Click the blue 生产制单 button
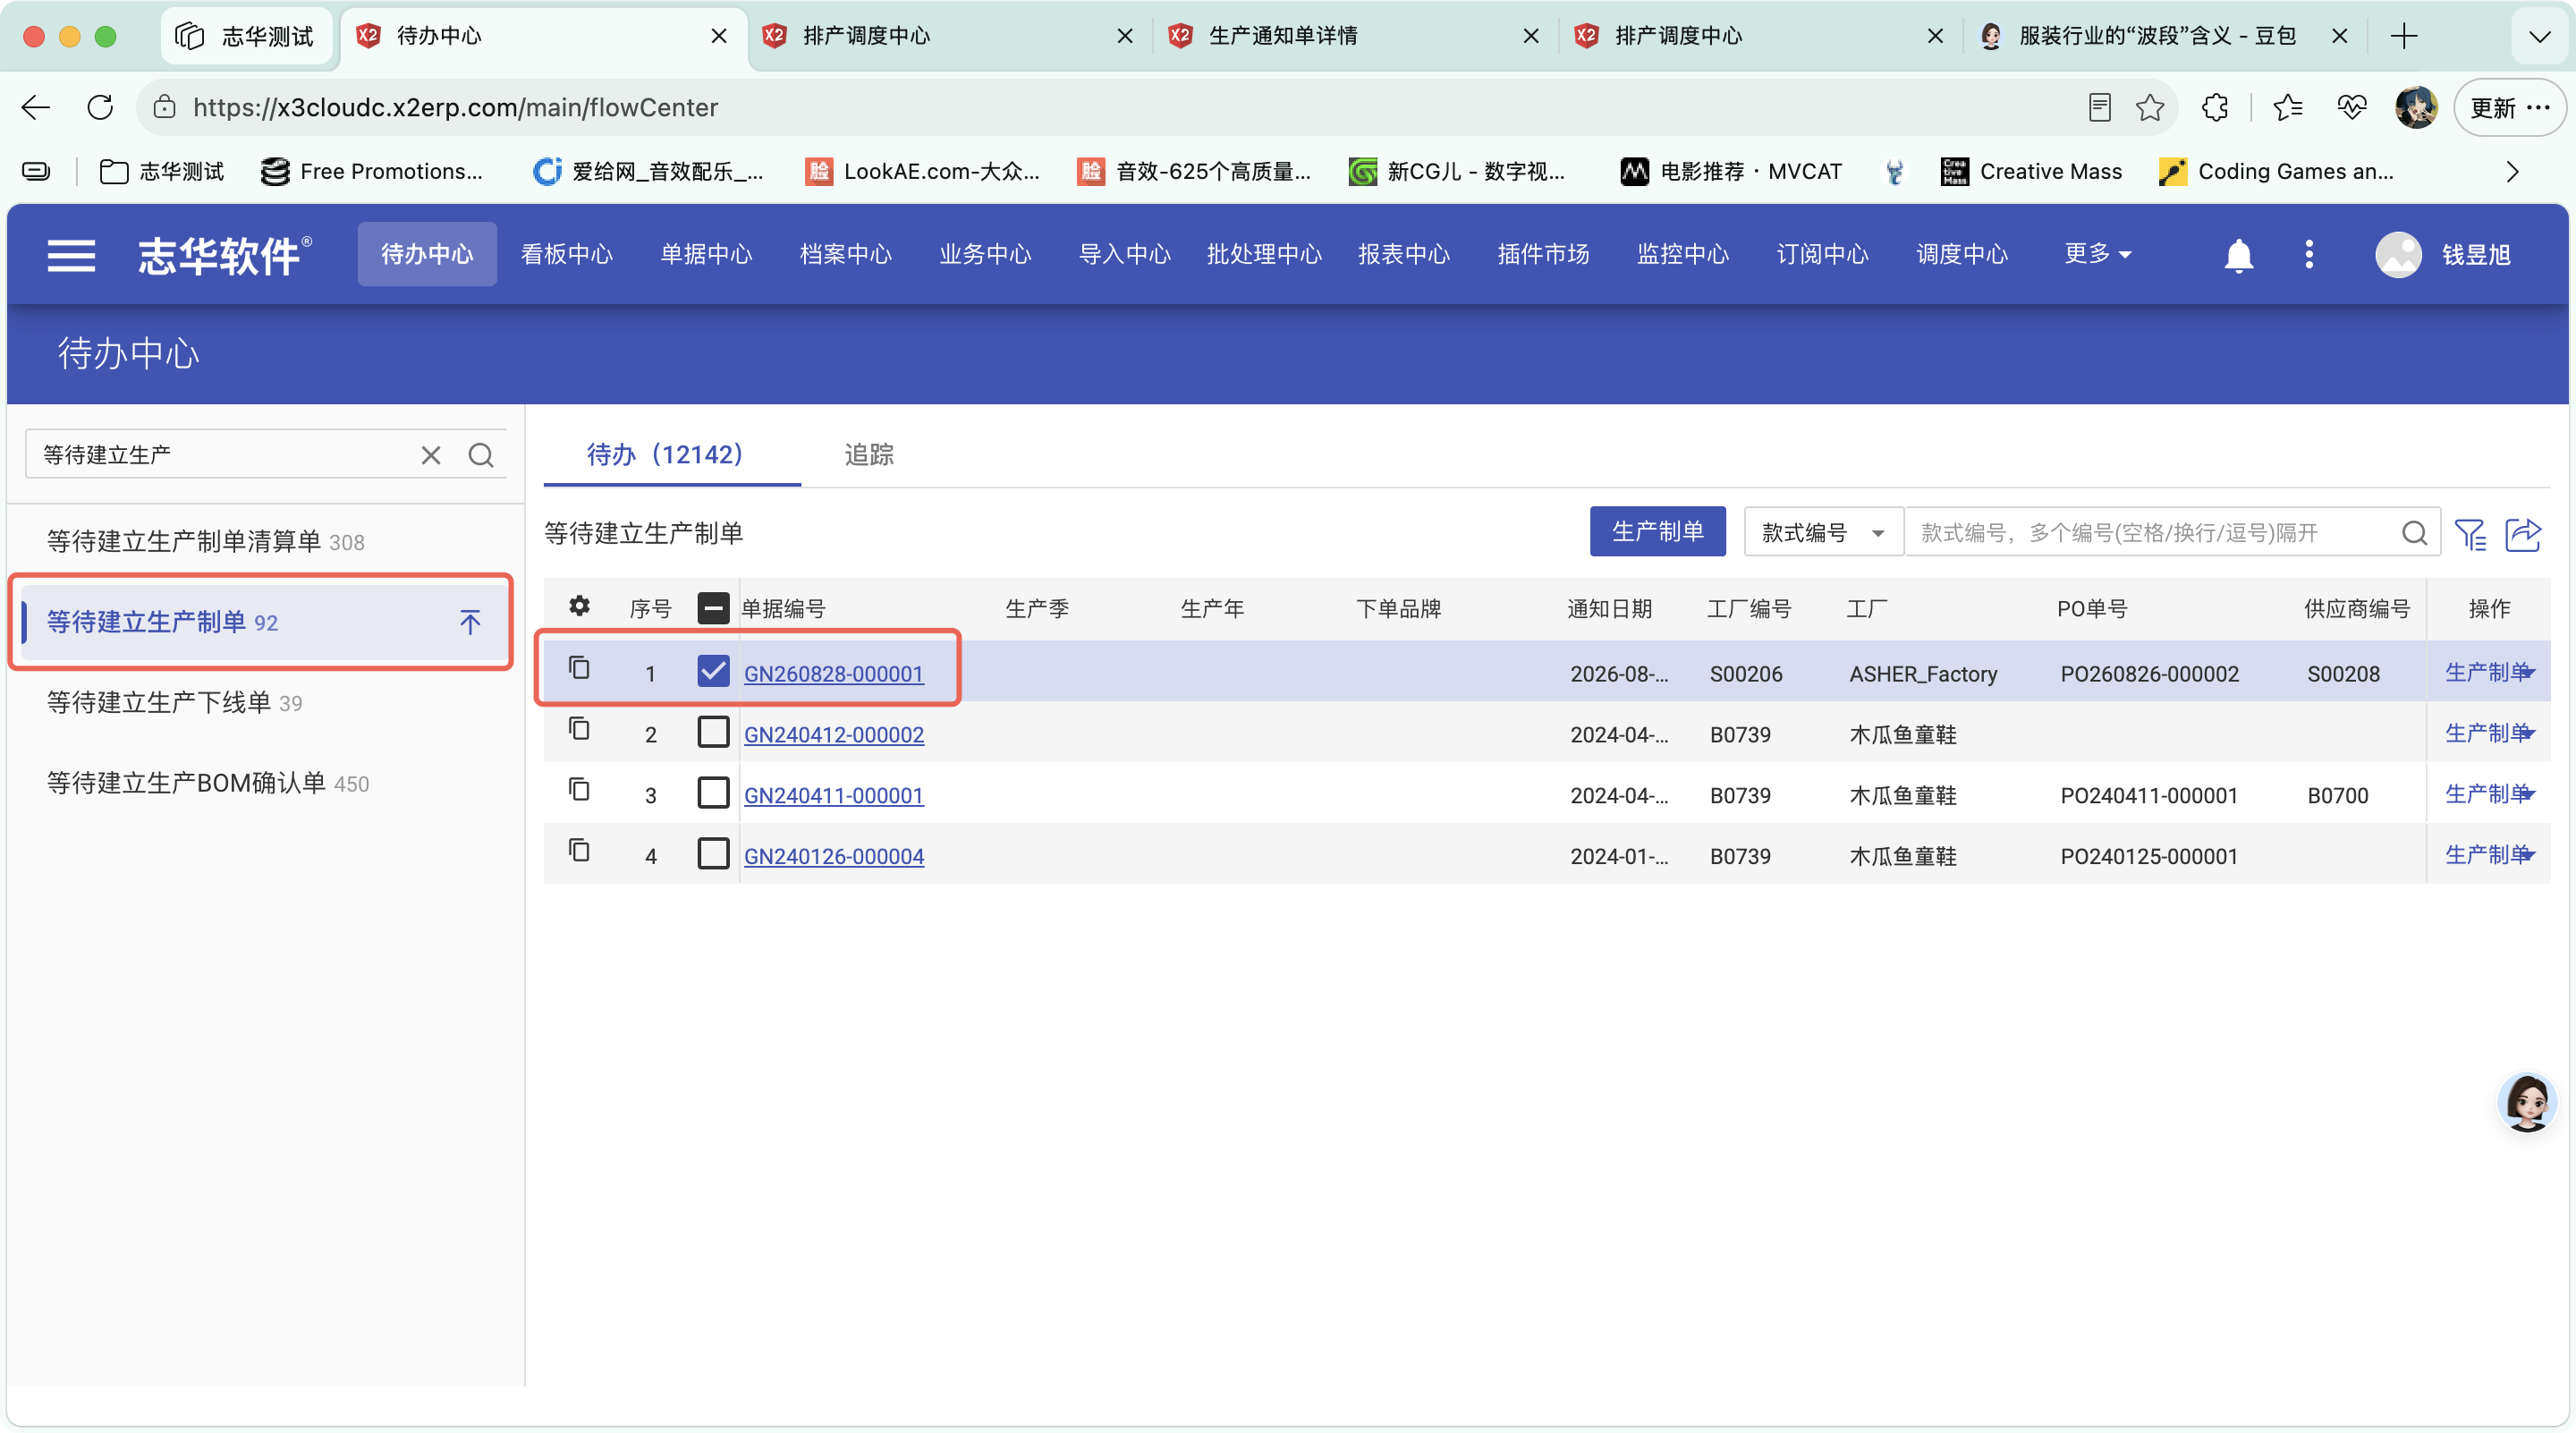The width and height of the screenshot is (2576, 1433). (1657, 532)
